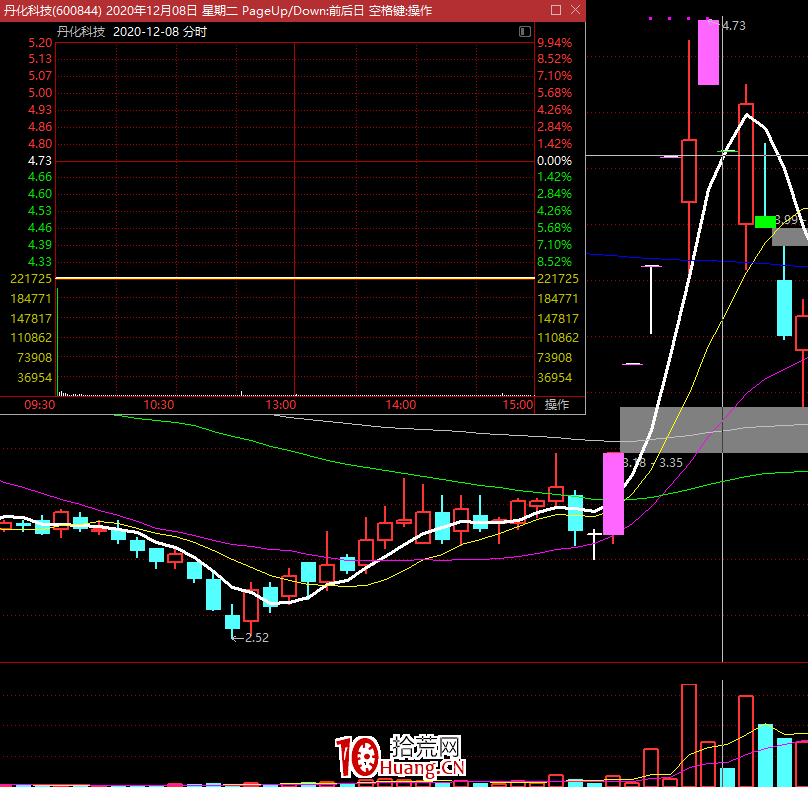Click the 4.33 lowest price axis label
This screenshot has width=808, height=787.
pos(40,262)
